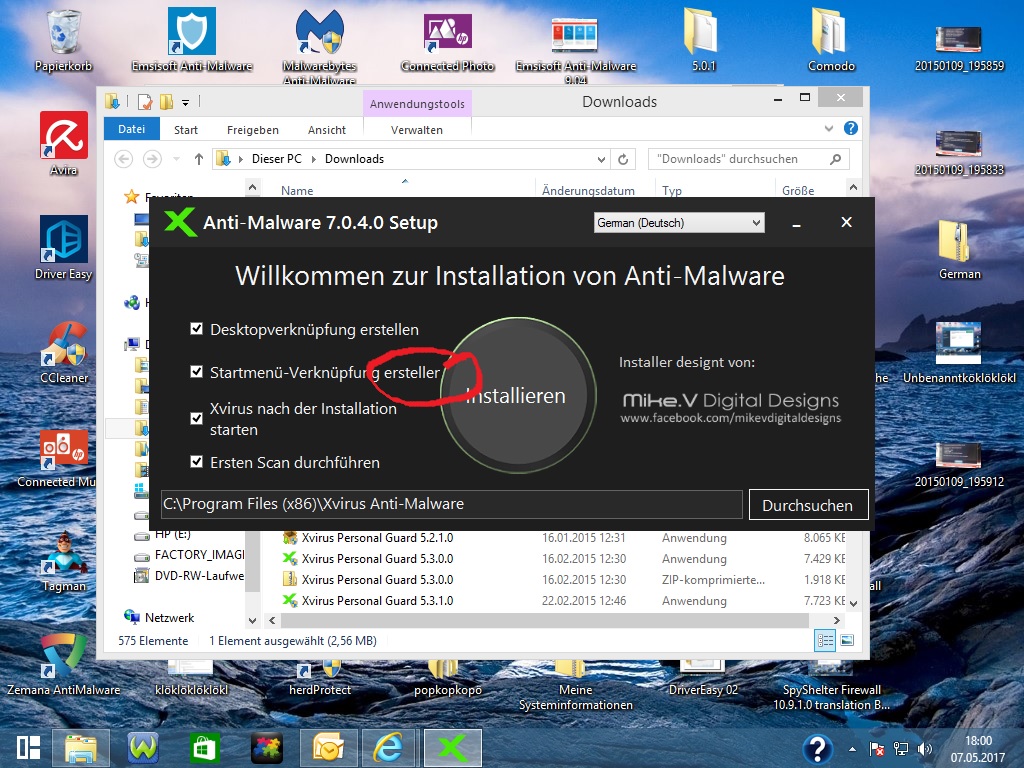The width and height of the screenshot is (1024, 768).
Task: Click the round Installieren button
Action: tap(518, 395)
